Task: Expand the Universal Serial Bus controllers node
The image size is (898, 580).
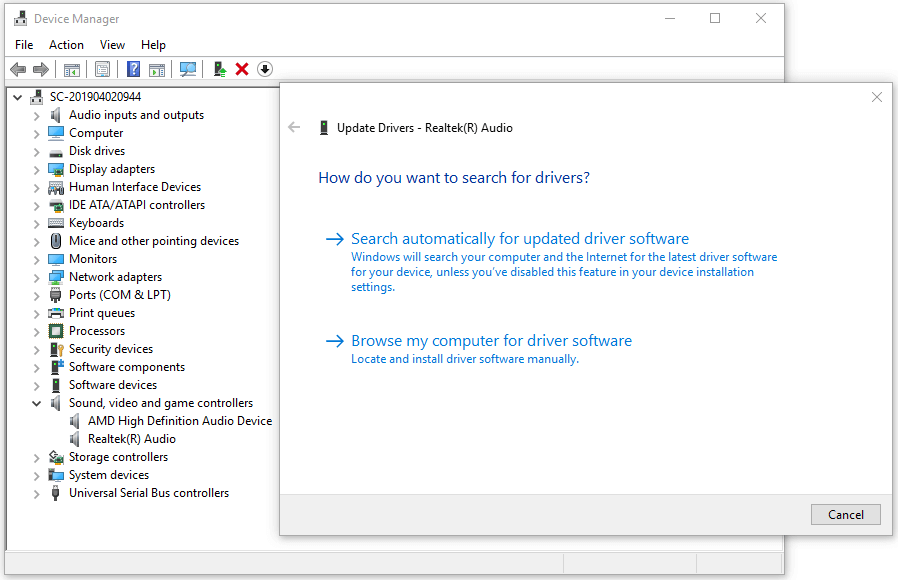Action: point(37,494)
